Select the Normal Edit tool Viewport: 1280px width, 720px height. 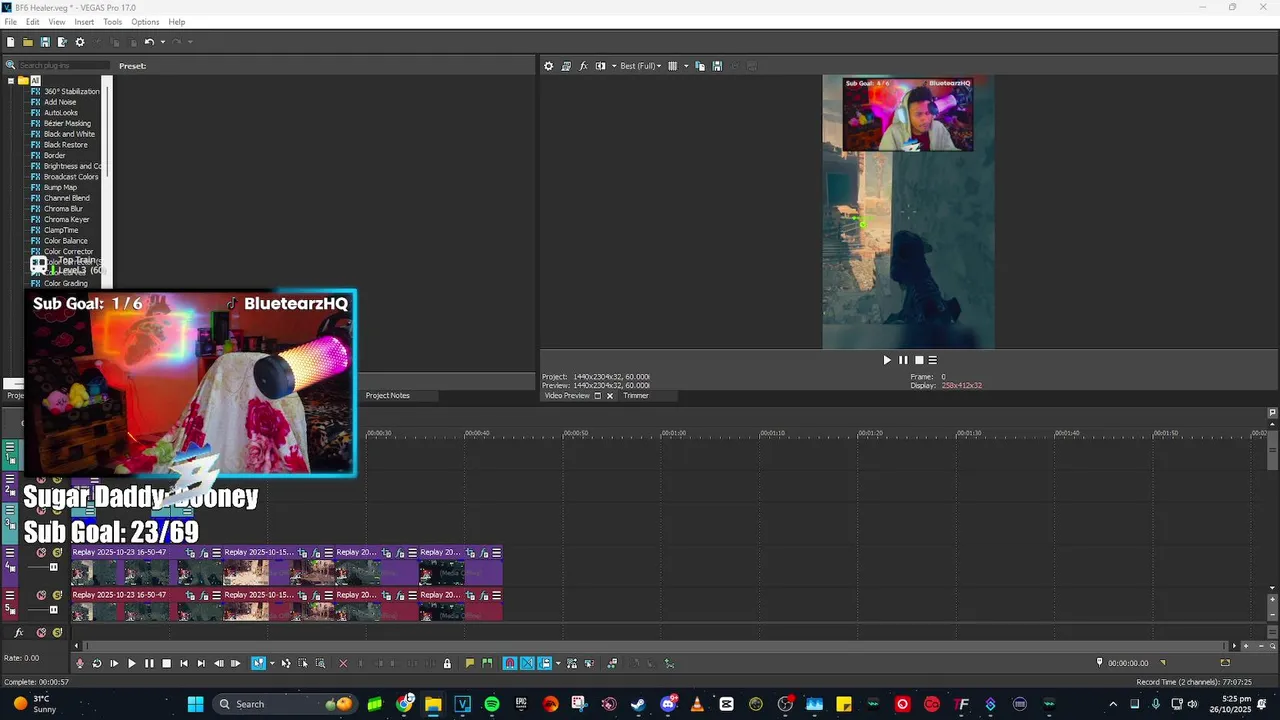coord(258,663)
